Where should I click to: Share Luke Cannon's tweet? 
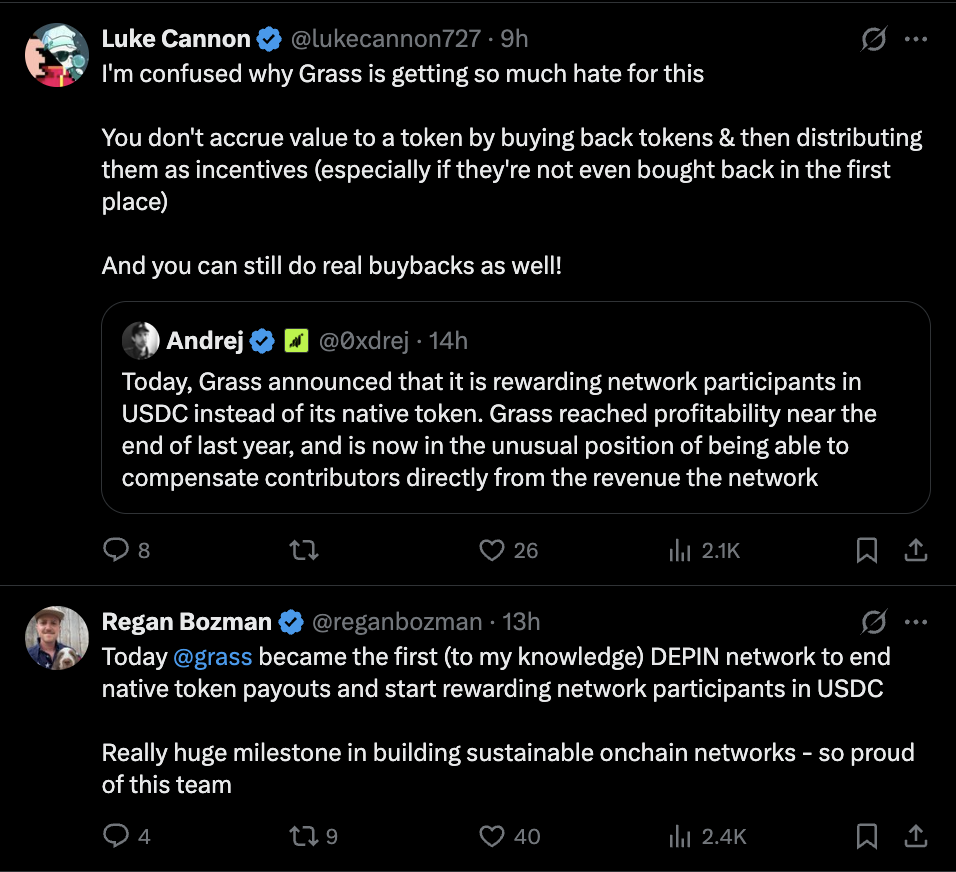916,550
